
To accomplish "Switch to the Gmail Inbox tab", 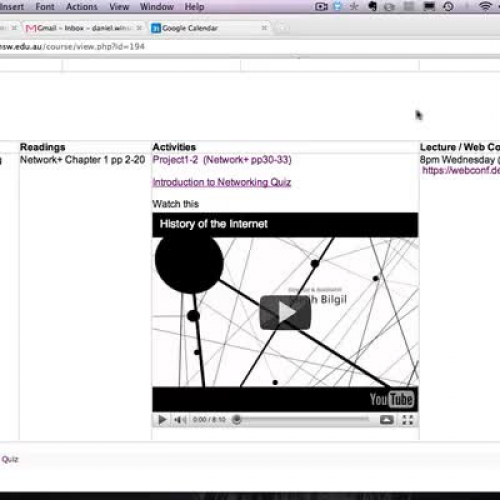I will click(83, 28).
